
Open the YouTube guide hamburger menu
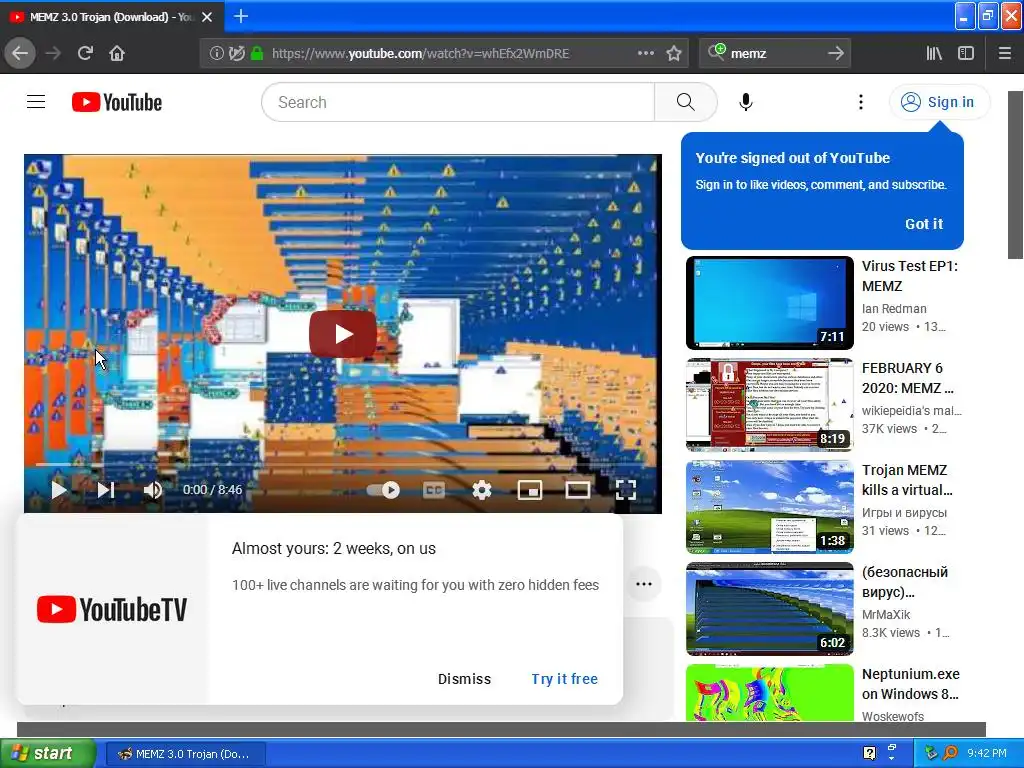36,102
